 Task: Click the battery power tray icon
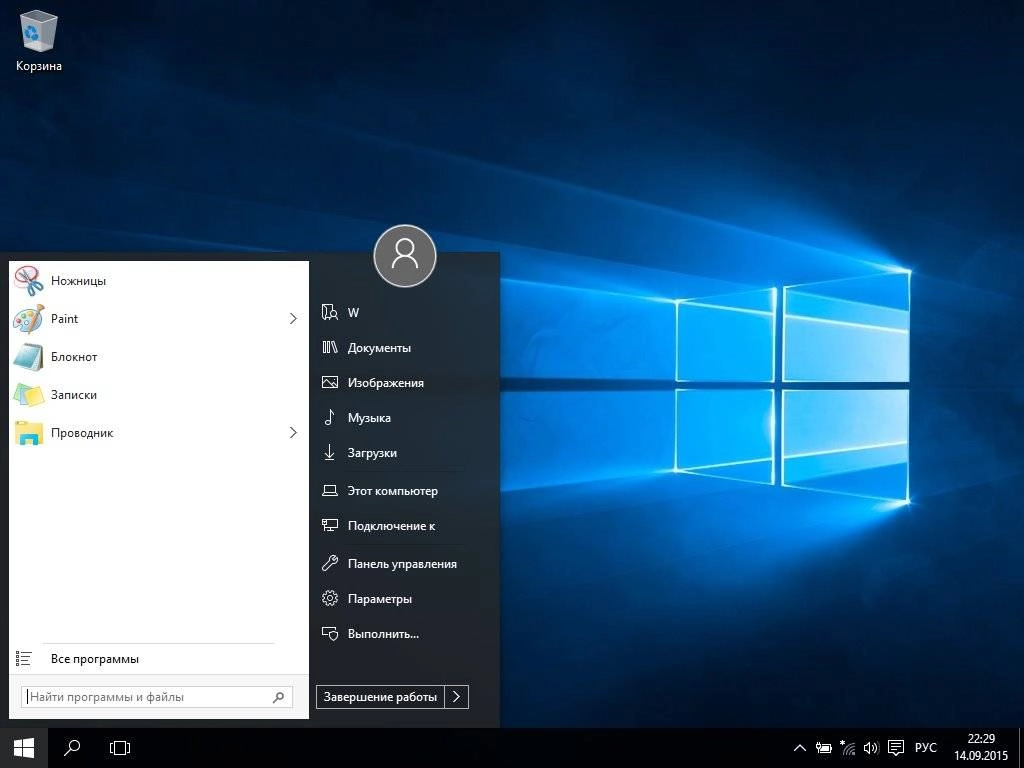pyautogui.click(x=824, y=748)
